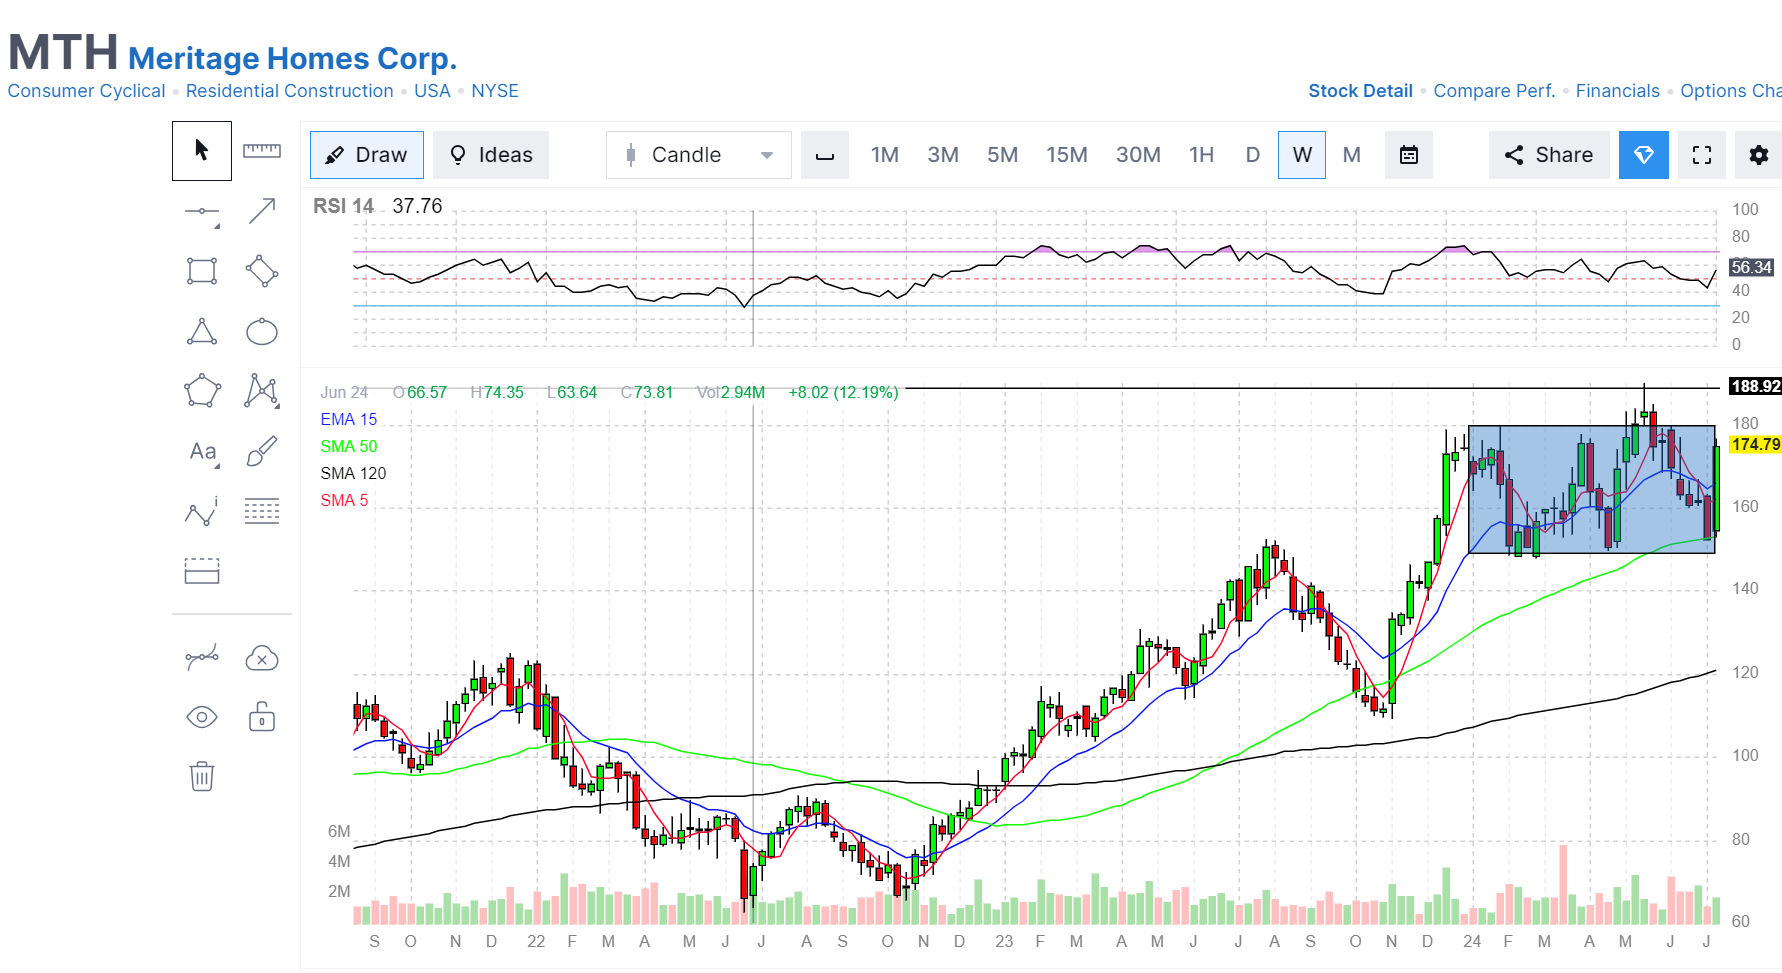Click the SMA 120 indicator label
This screenshot has height=973, width=1782.
[353, 473]
